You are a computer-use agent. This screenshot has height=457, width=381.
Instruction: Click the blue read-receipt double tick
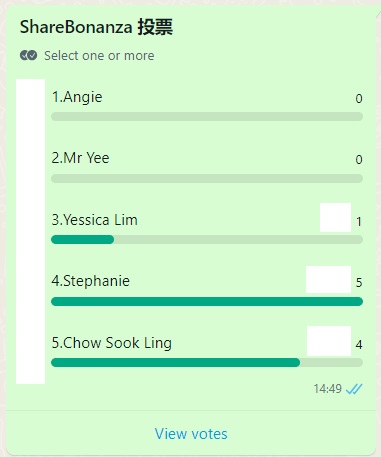coord(354,389)
